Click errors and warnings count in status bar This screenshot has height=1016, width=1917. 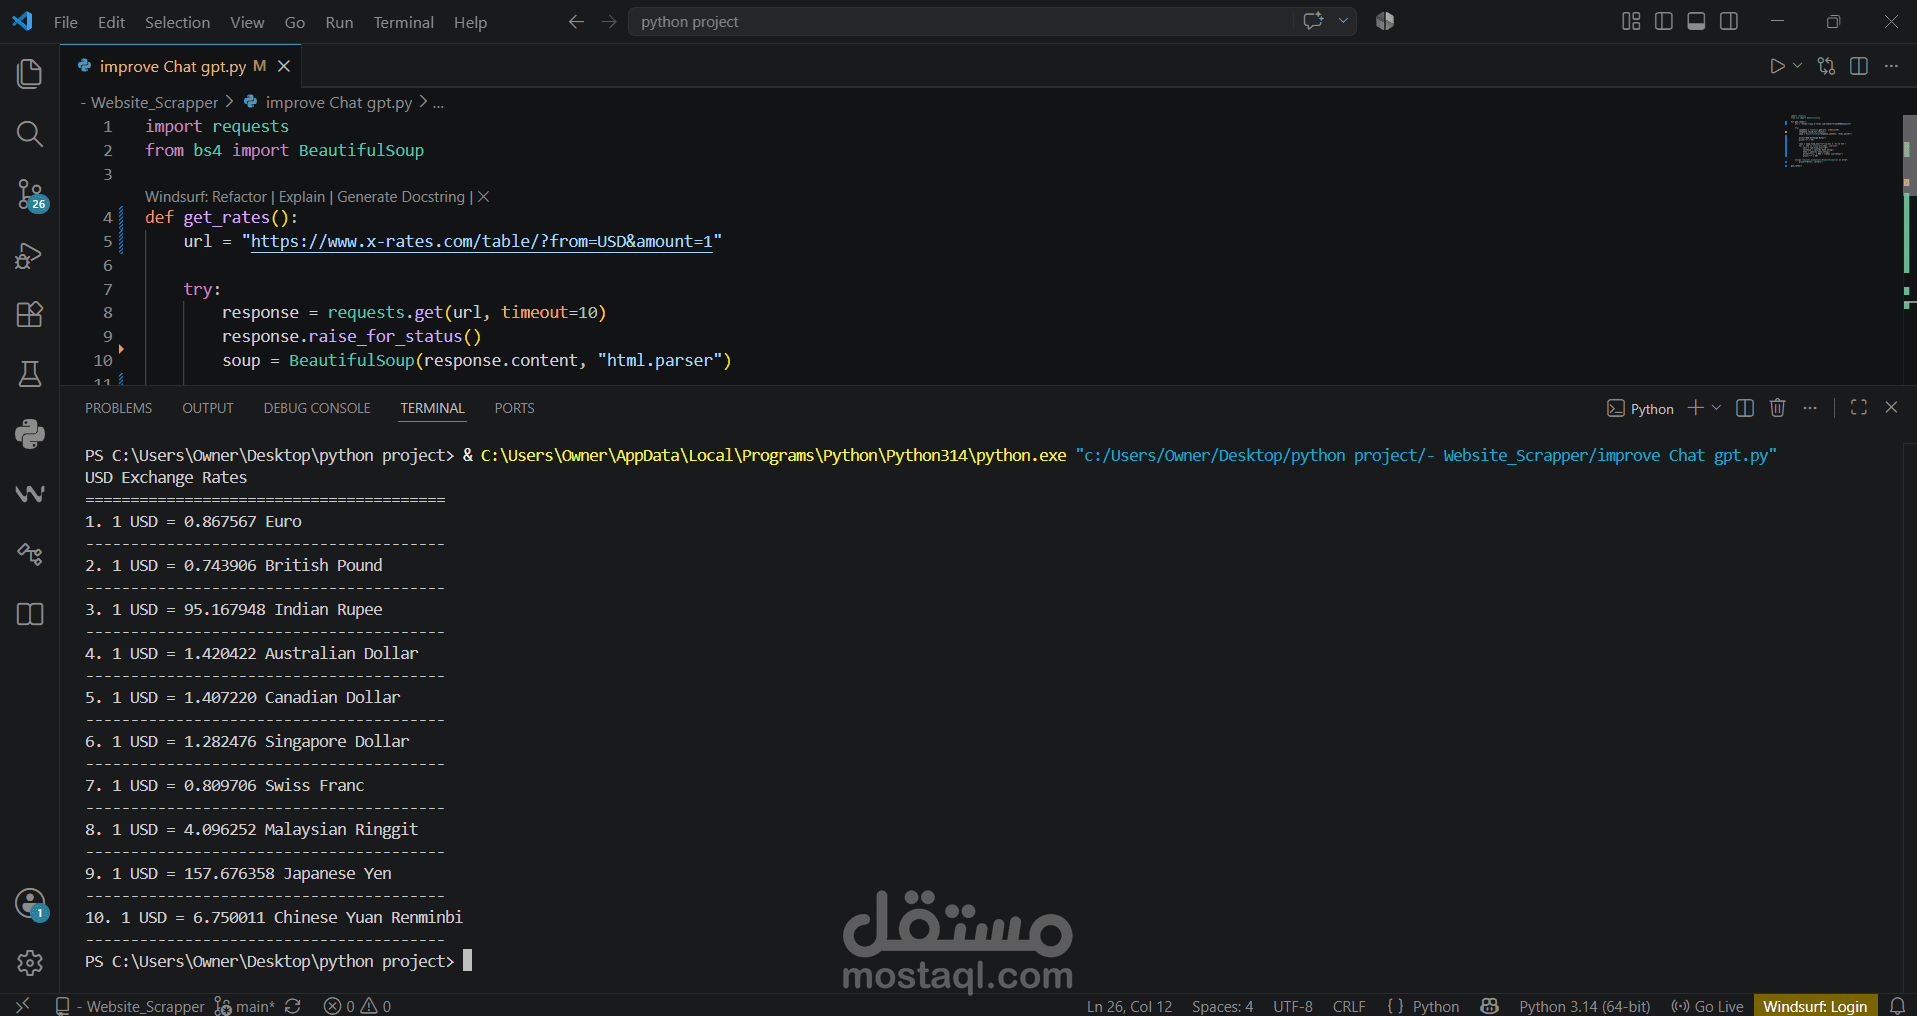[357, 1006]
